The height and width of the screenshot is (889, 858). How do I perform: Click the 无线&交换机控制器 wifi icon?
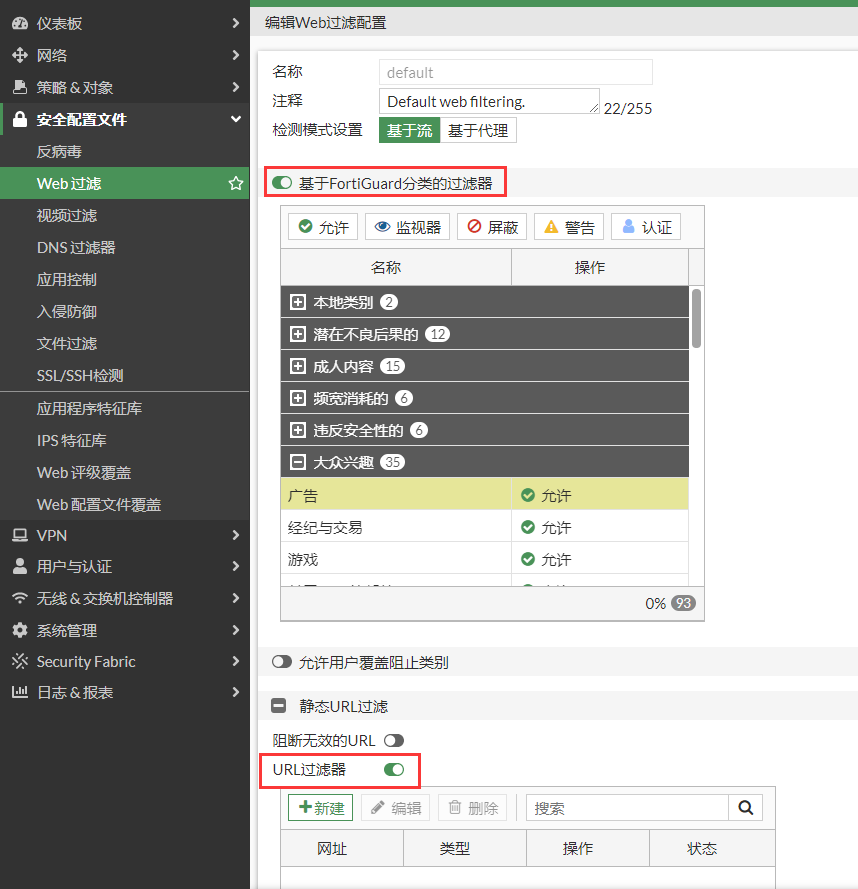[x=20, y=598]
